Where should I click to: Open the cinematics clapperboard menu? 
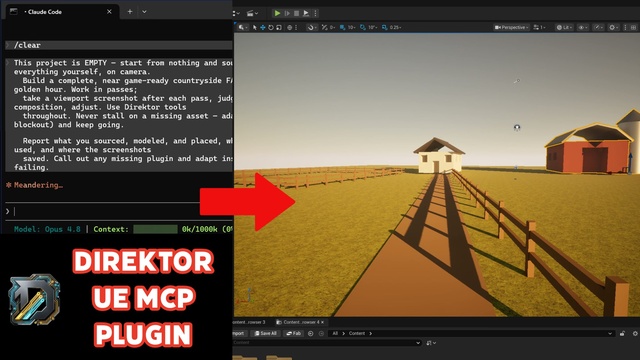[x=252, y=13]
